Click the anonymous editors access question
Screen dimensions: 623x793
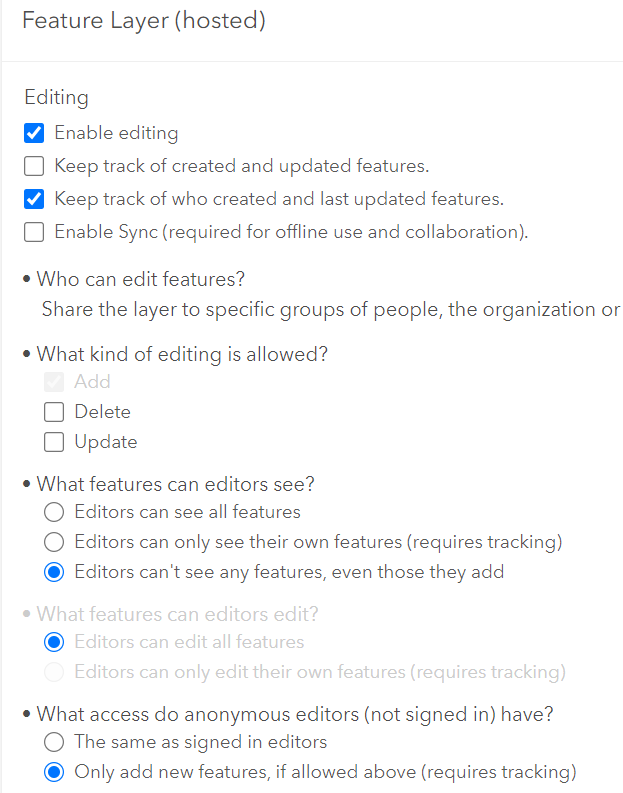pyautogui.click(x=295, y=714)
